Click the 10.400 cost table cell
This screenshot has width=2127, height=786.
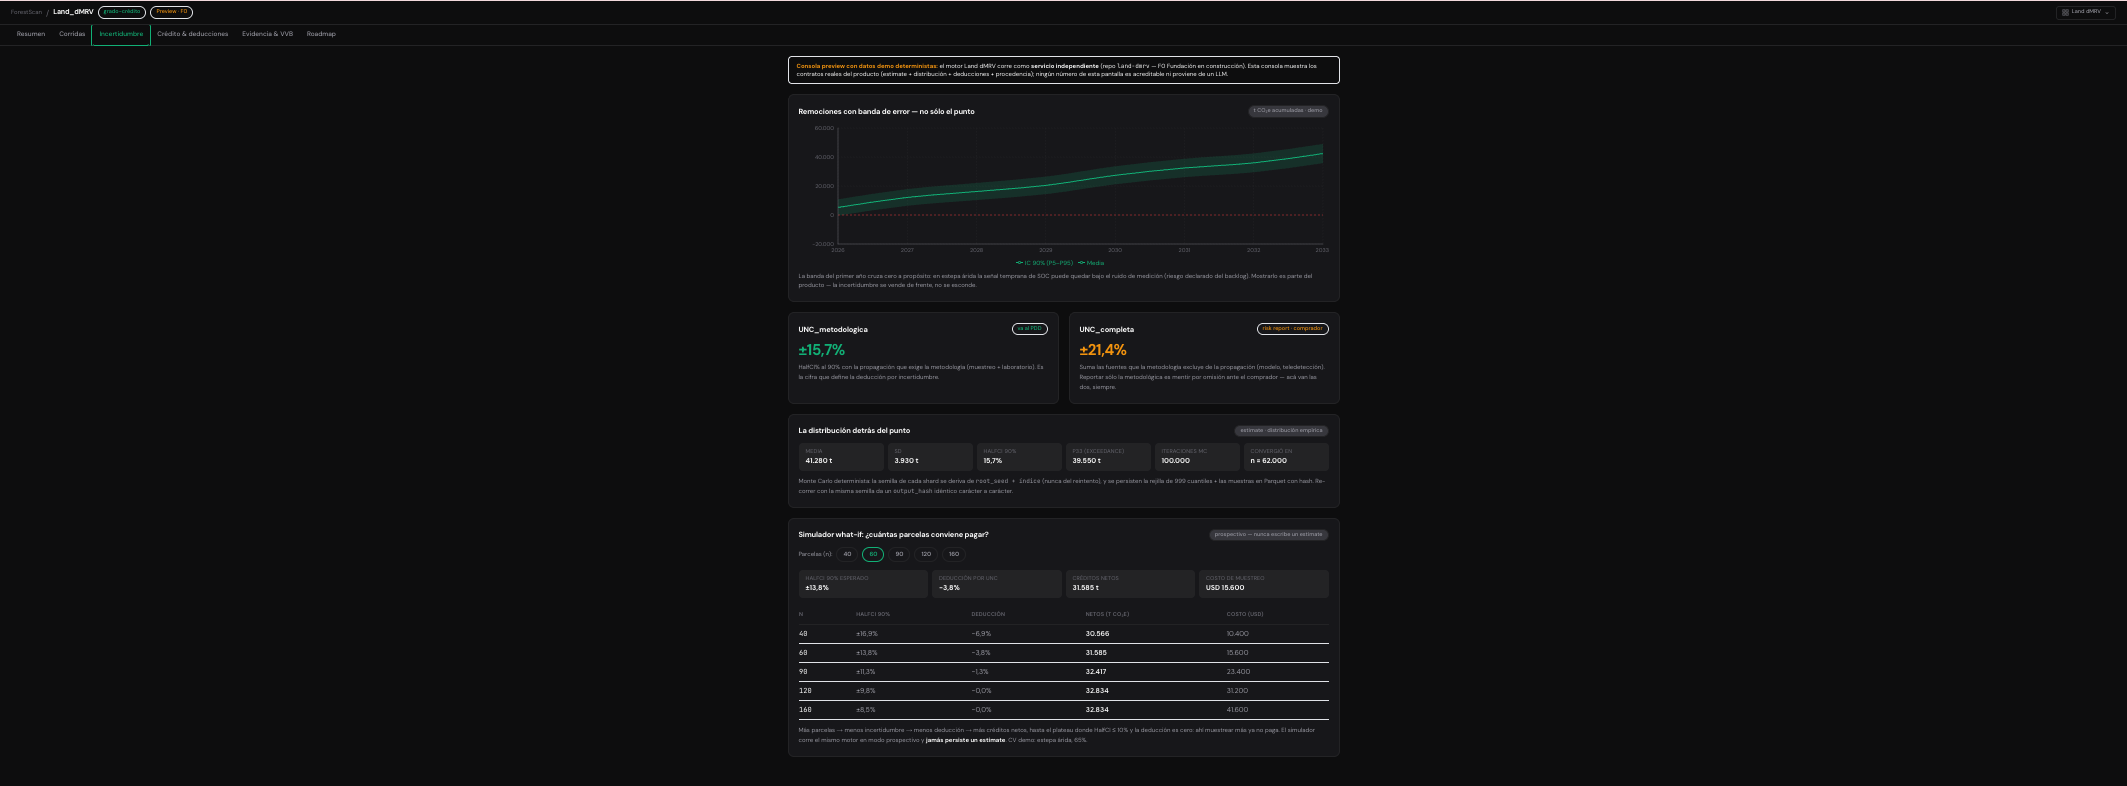pyautogui.click(x=1238, y=634)
